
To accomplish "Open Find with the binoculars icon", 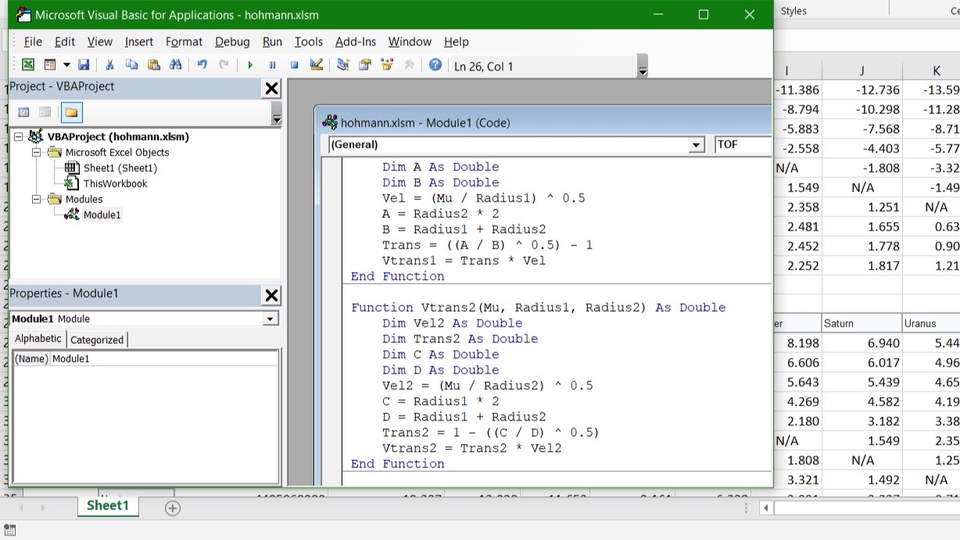I will 176,64.
